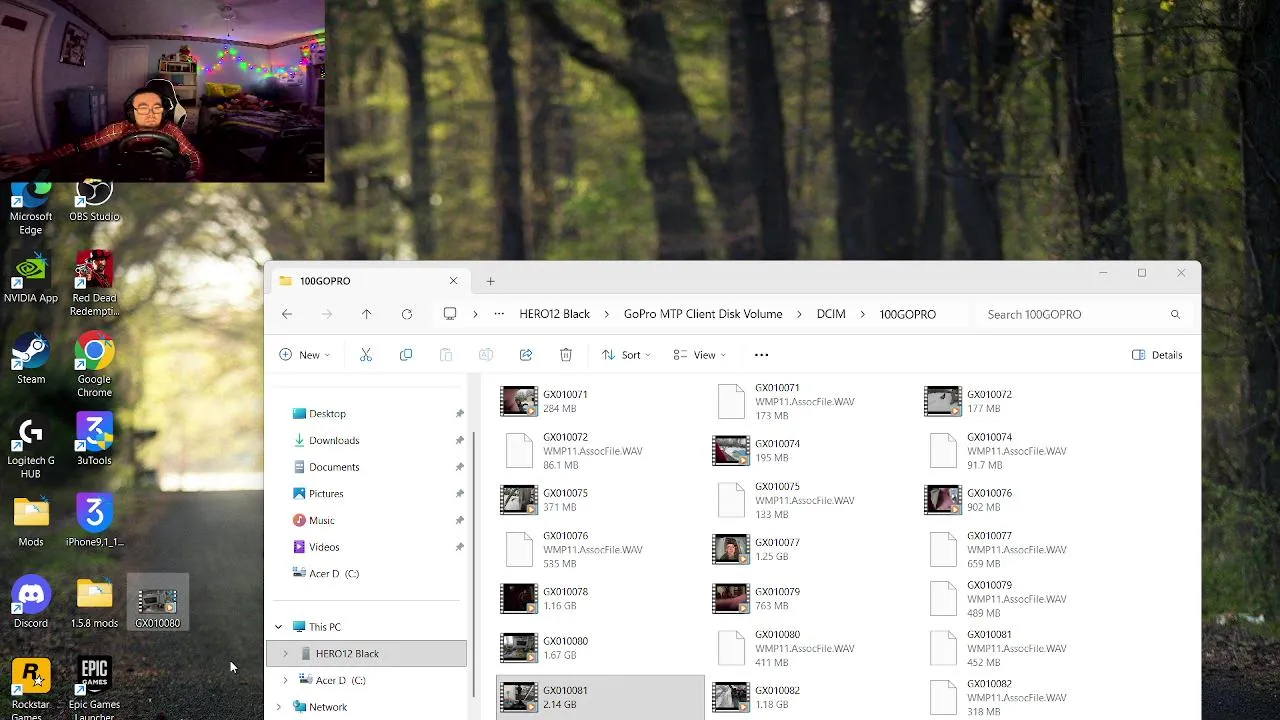Expand the hidden breadcrumb path ellipsis
Viewport: 1280px width, 720px height.
coord(499,314)
